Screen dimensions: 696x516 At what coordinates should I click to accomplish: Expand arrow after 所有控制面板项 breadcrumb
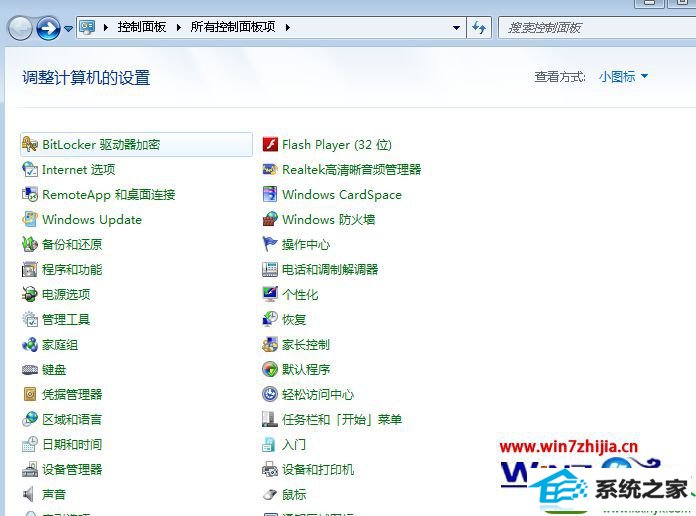288,28
